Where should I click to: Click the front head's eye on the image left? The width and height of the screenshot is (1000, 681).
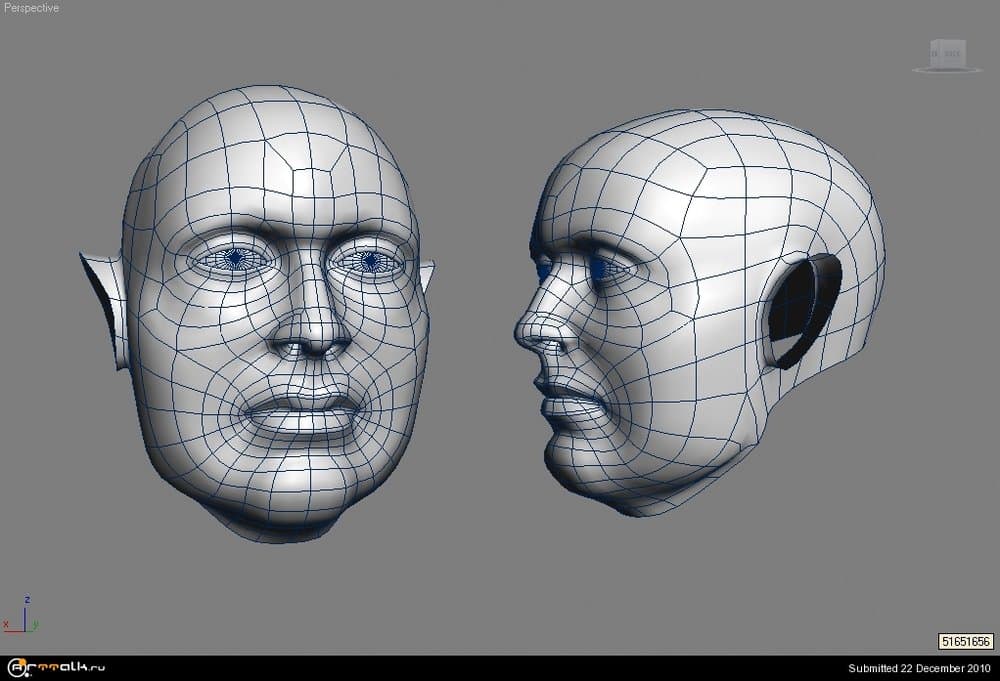click(236, 260)
